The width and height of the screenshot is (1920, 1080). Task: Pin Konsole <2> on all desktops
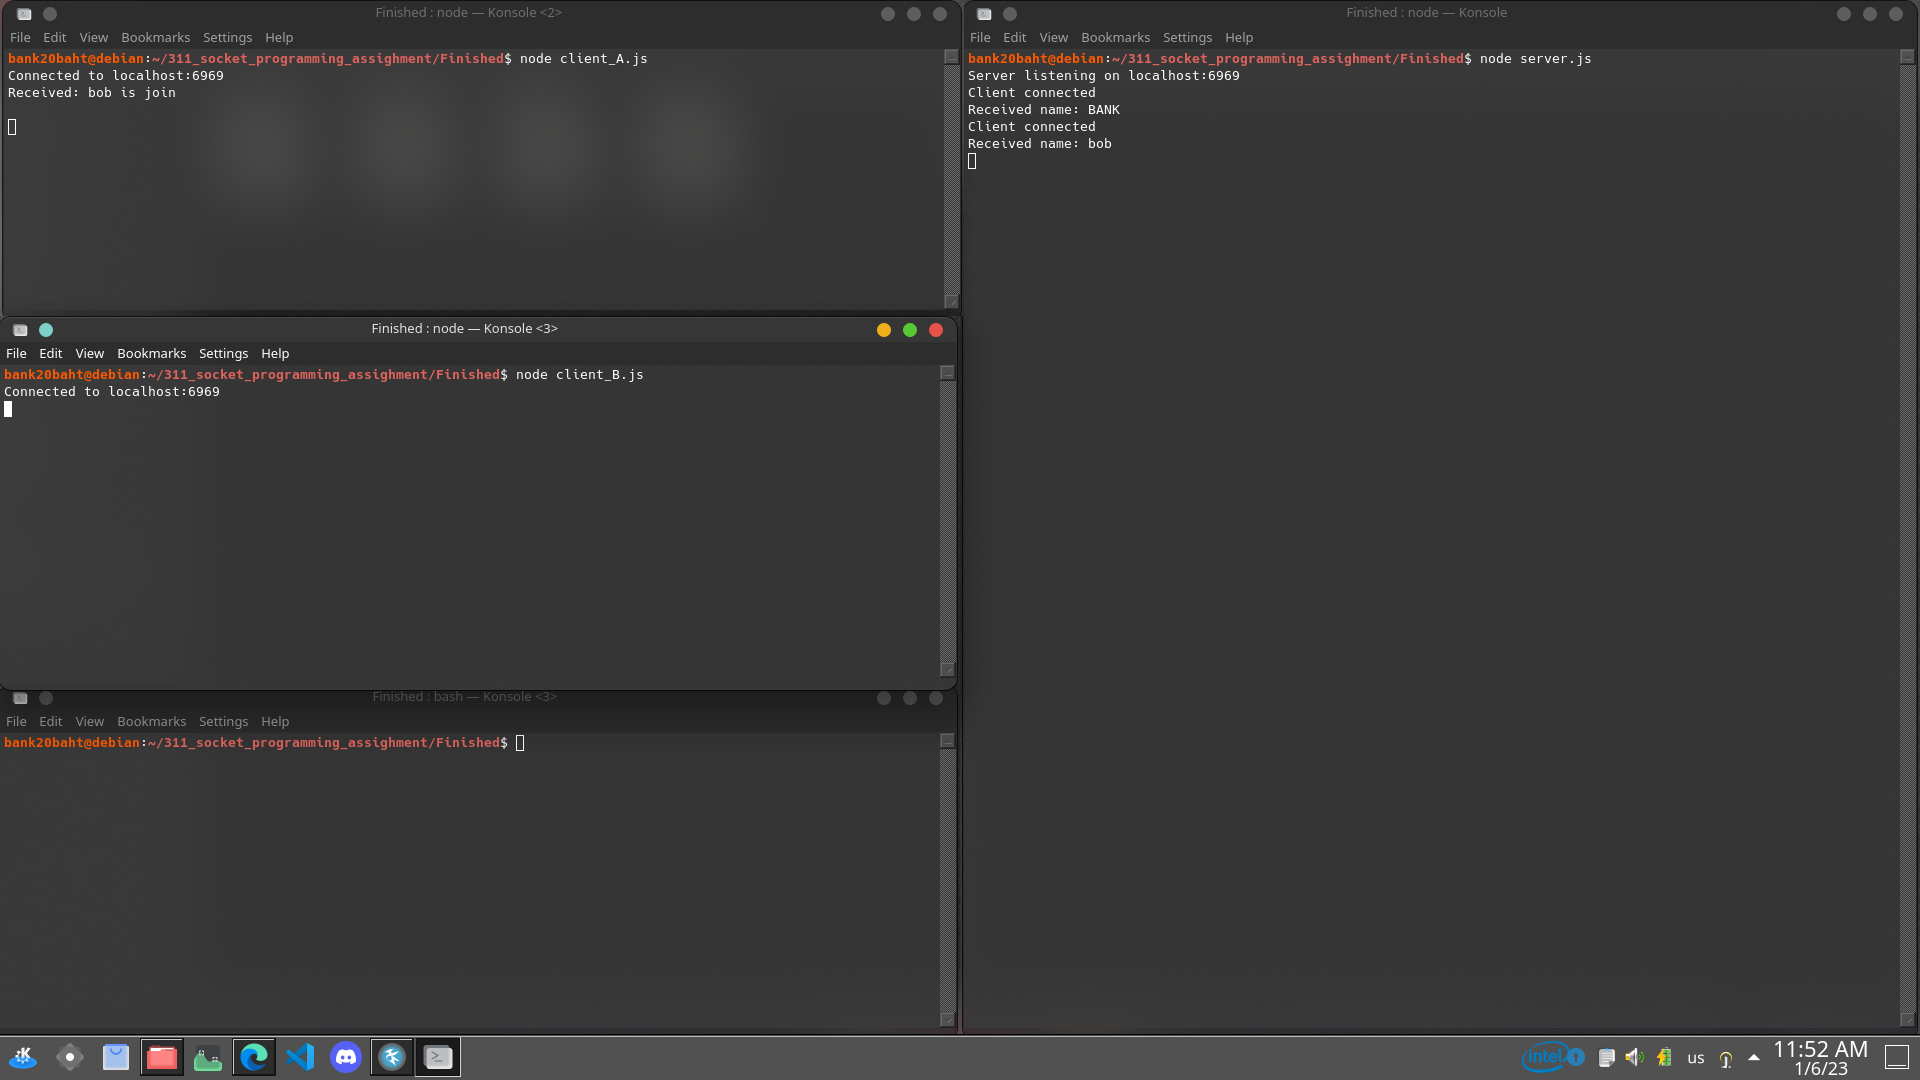50,14
